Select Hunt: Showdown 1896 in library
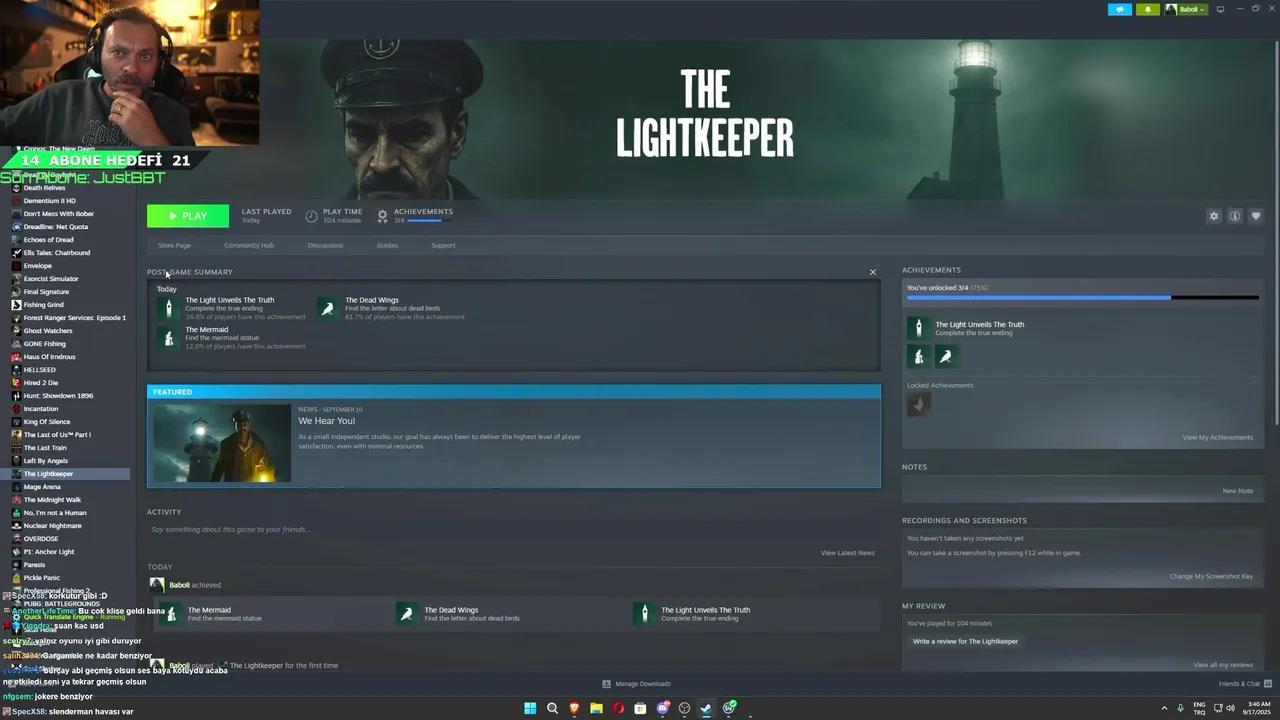Image resolution: width=1280 pixels, height=720 pixels. [58, 396]
